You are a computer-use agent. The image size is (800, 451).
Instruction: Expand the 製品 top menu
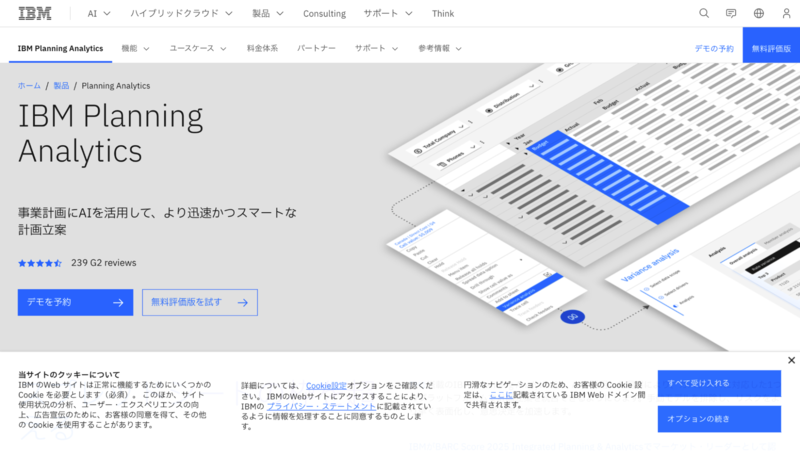[x=268, y=14]
